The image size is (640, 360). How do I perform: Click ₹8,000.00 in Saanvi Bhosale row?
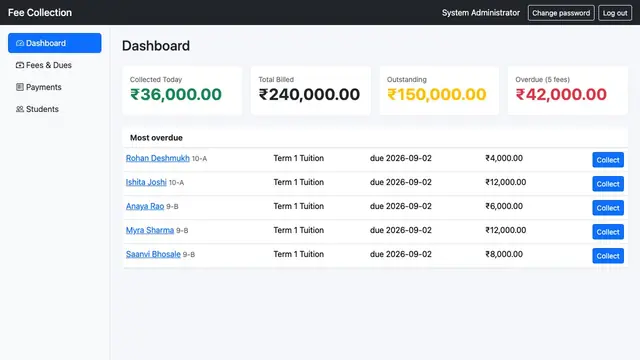[x=504, y=254]
